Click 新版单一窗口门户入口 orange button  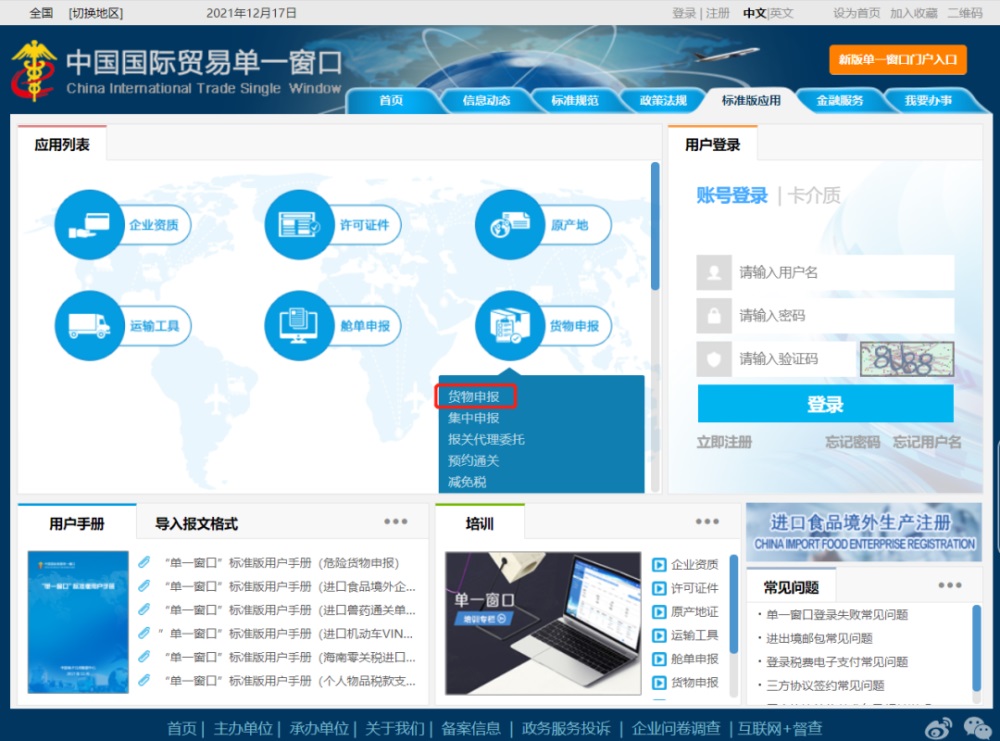click(x=898, y=60)
